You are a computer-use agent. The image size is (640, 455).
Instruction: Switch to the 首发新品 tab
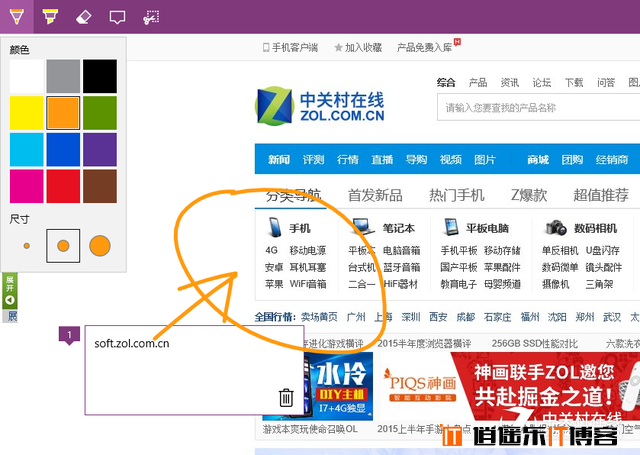point(375,195)
